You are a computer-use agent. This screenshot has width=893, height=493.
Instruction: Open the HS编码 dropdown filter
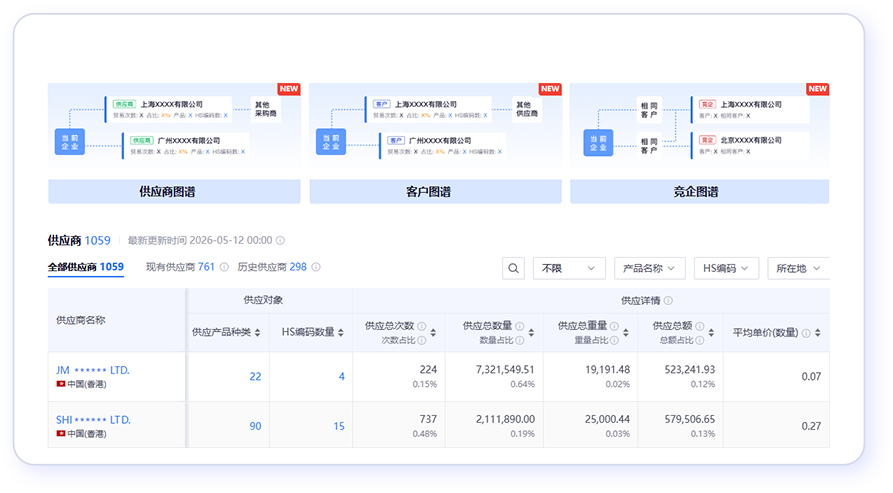tap(726, 268)
